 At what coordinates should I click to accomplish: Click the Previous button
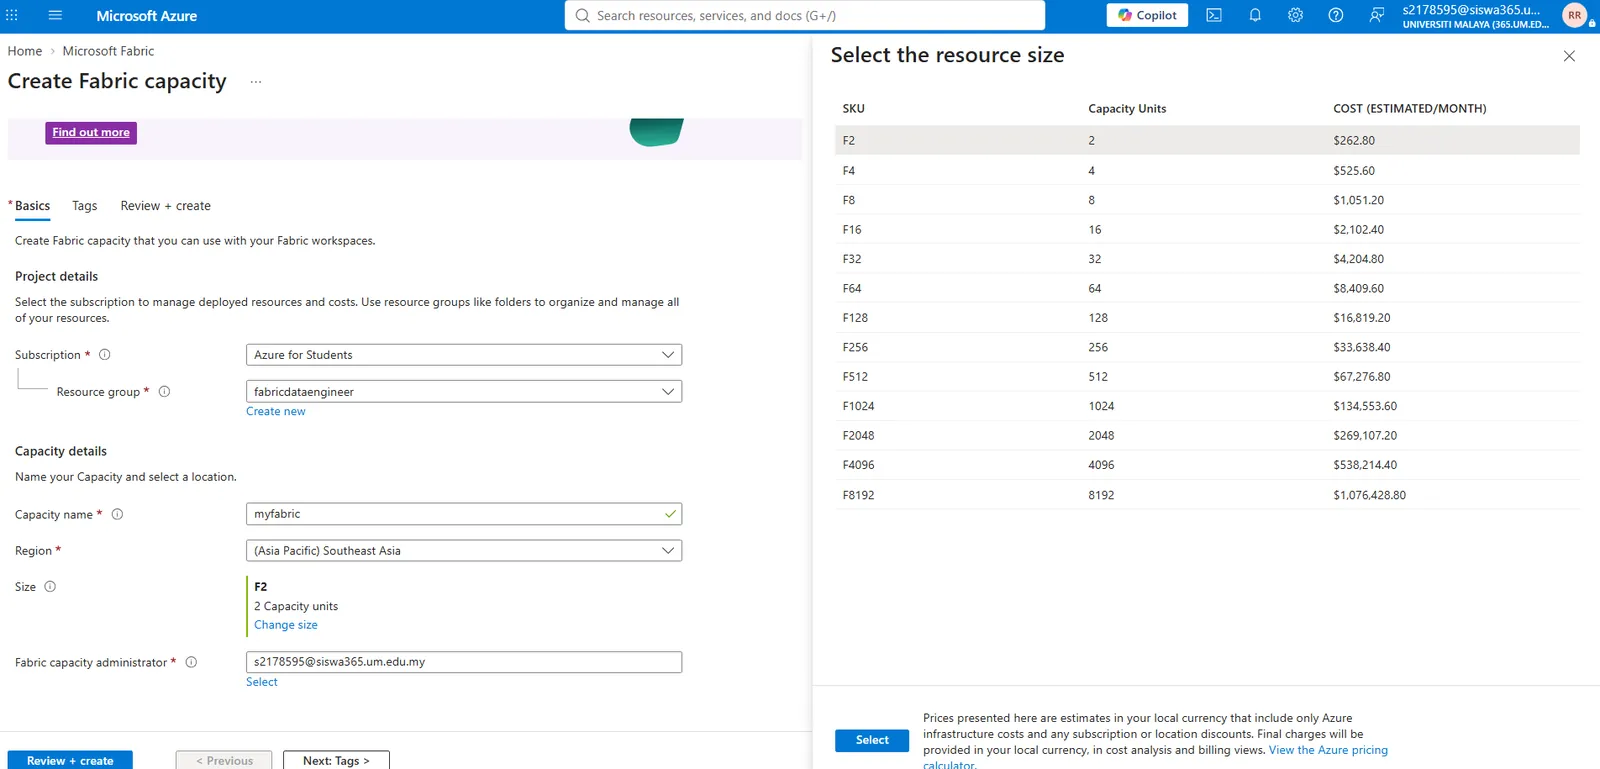tap(224, 760)
